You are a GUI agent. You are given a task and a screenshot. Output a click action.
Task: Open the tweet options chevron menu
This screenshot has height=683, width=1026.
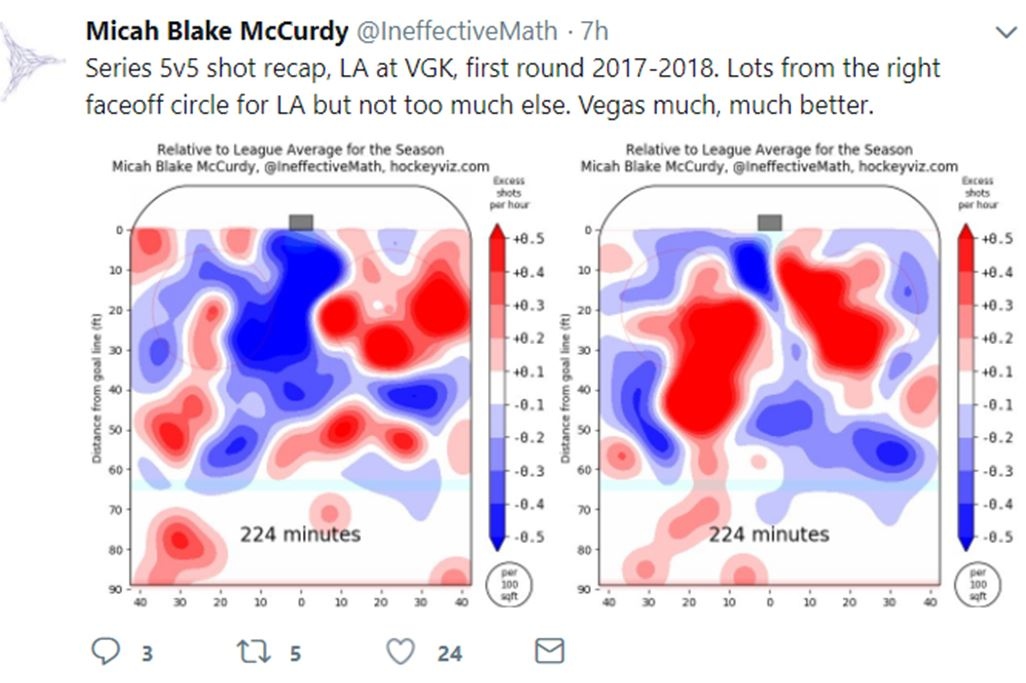click(x=1006, y=31)
